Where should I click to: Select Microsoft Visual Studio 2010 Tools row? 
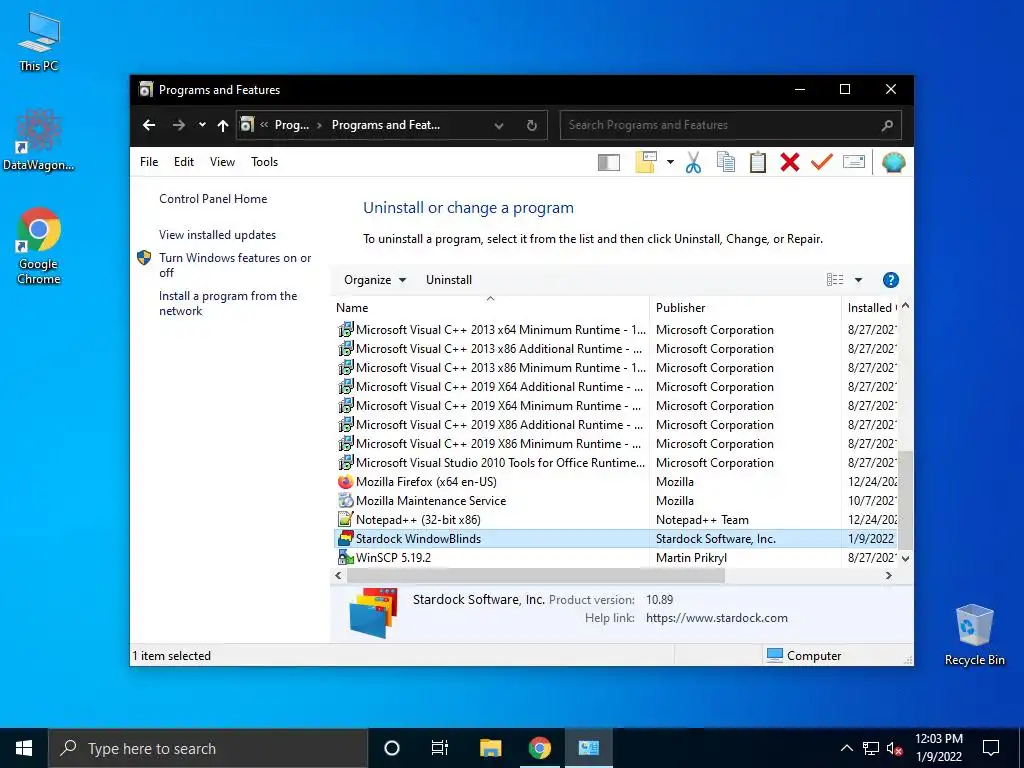[x=616, y=463]
